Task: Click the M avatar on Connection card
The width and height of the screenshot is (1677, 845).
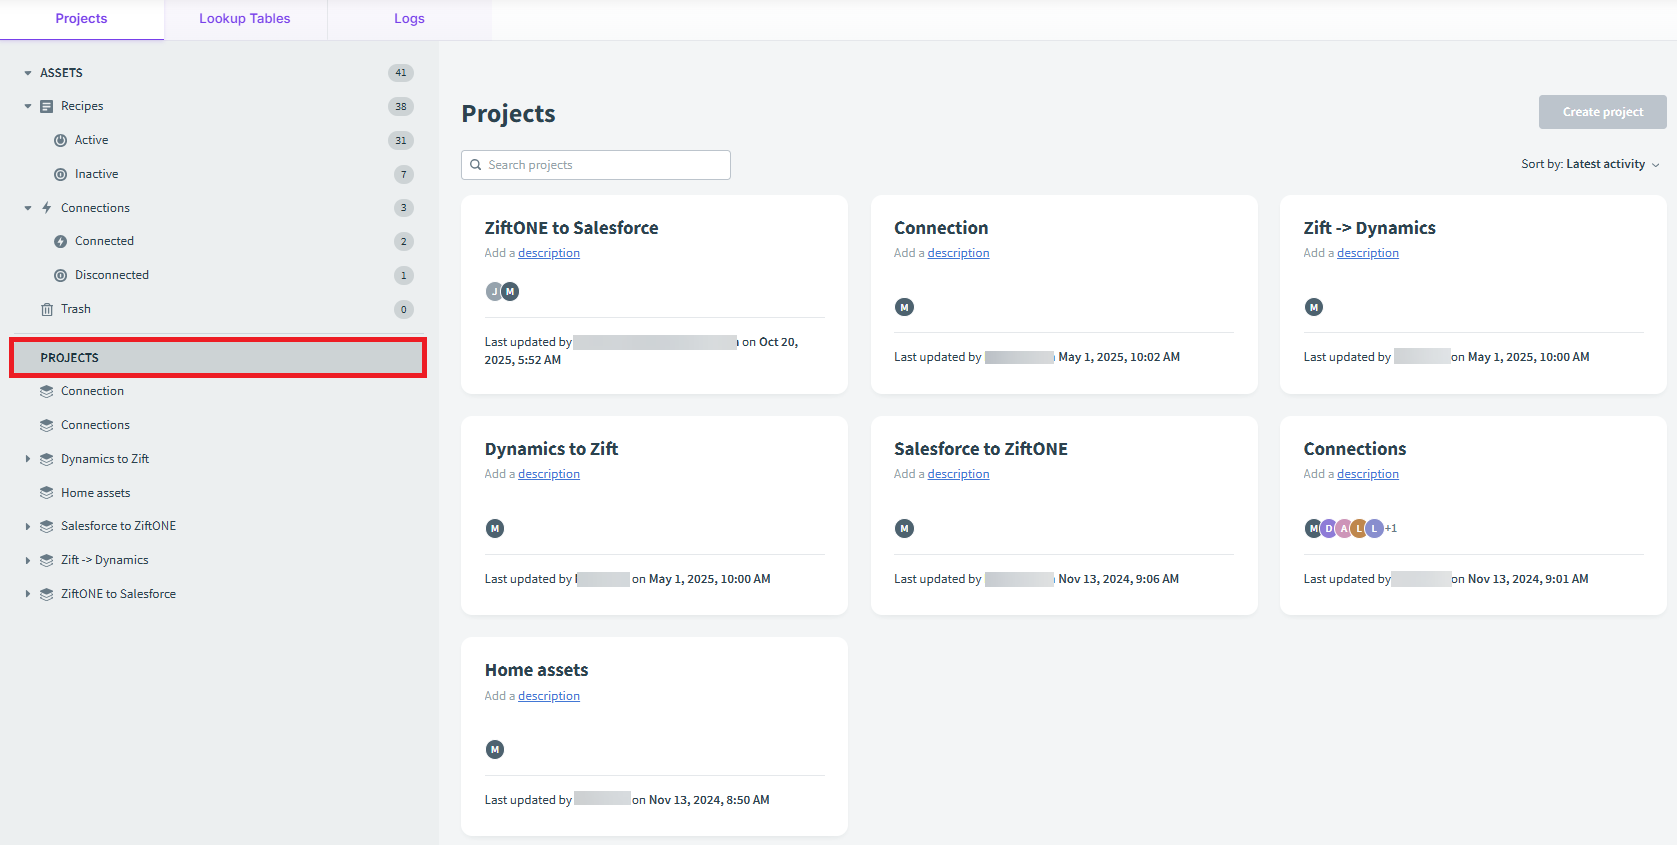Action: [904, 307]
